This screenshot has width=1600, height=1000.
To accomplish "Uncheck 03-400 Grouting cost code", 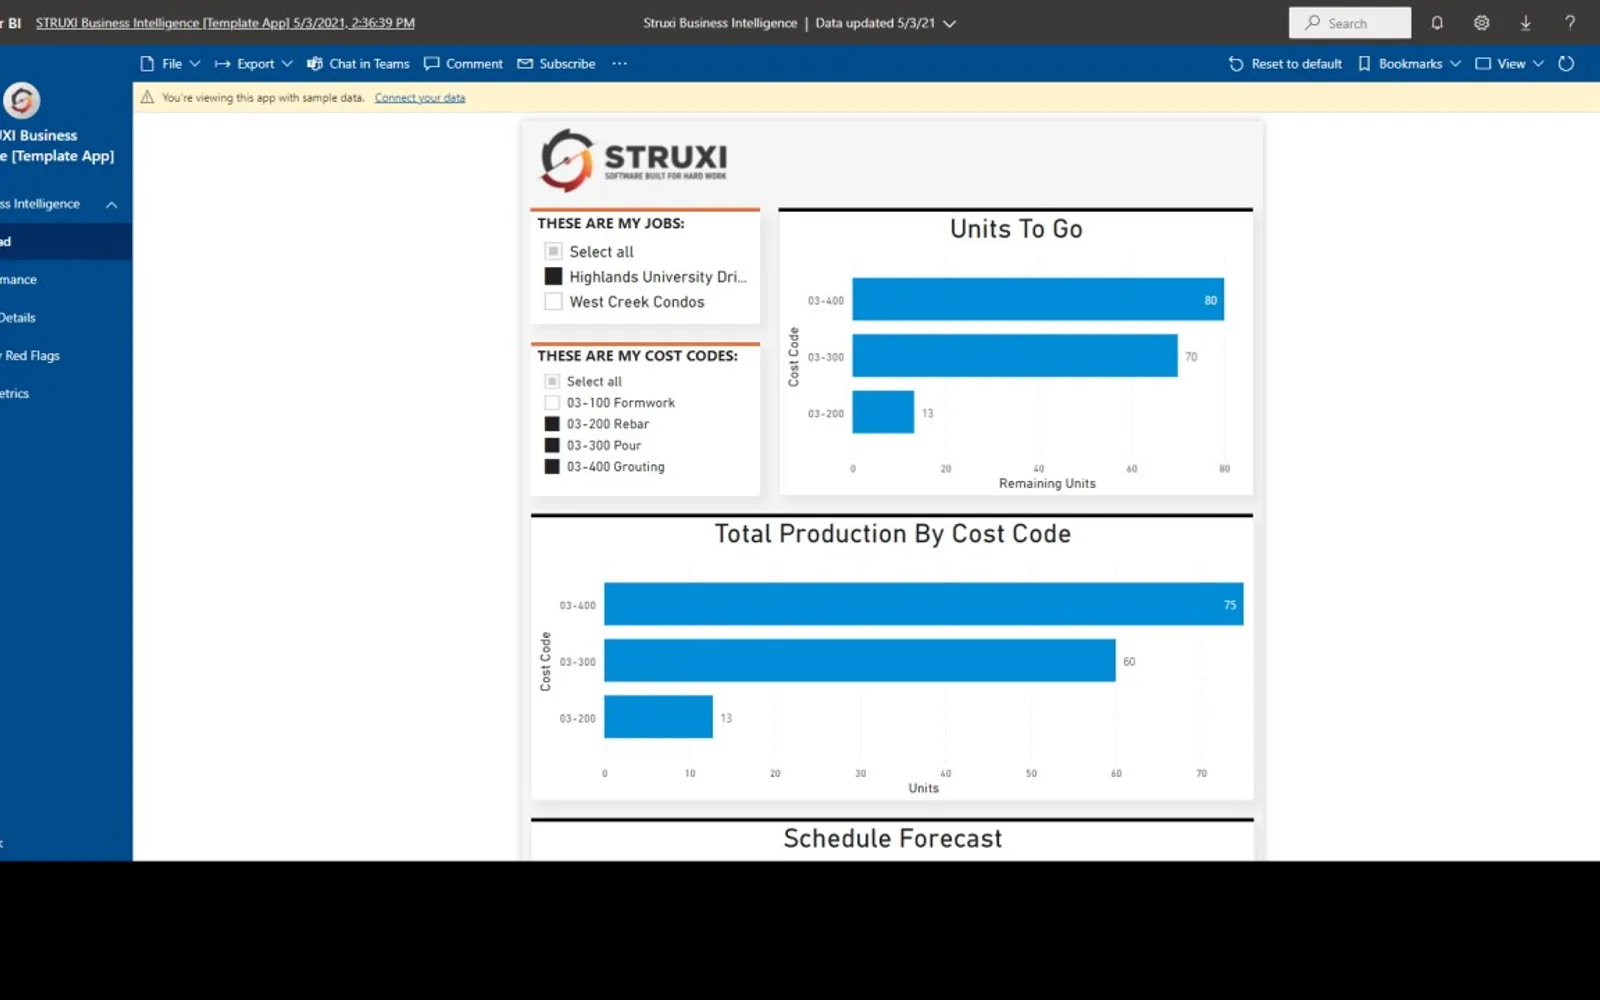I will [552, 466].
